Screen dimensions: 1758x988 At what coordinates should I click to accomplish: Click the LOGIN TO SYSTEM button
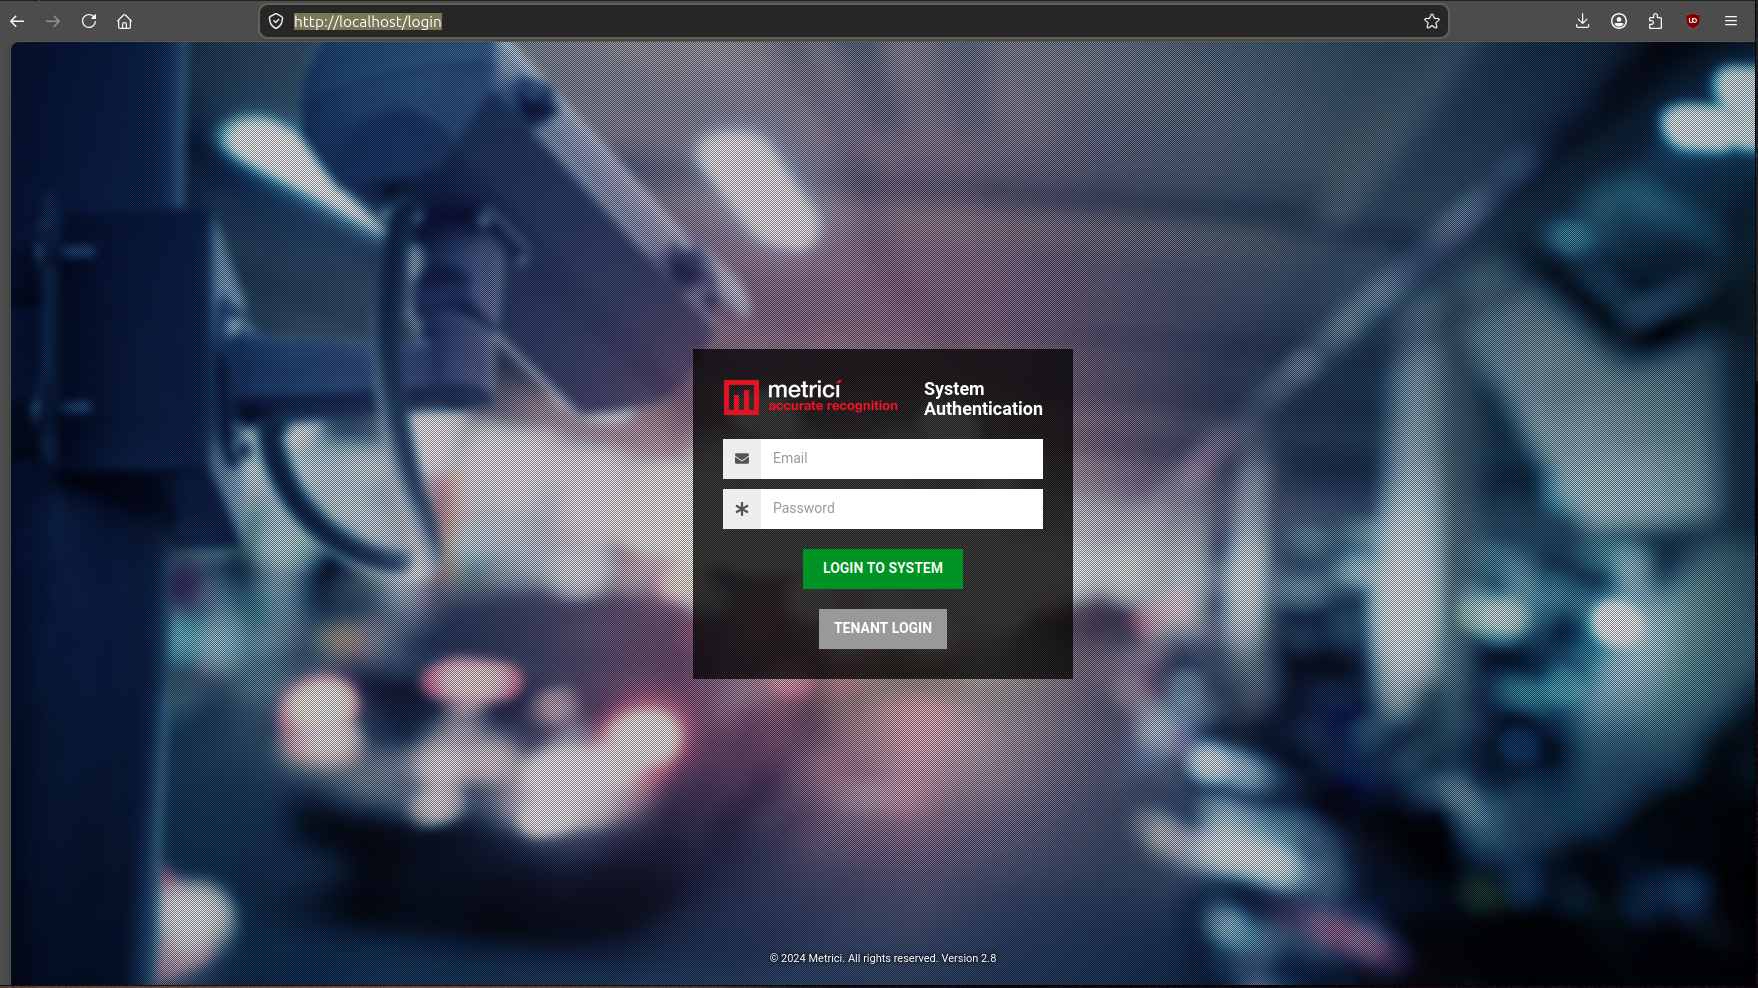coord(883,568)
